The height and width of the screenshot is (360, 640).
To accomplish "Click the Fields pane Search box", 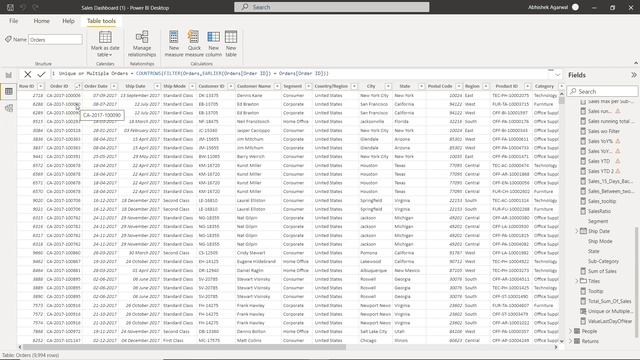I will tap(602, 91).
